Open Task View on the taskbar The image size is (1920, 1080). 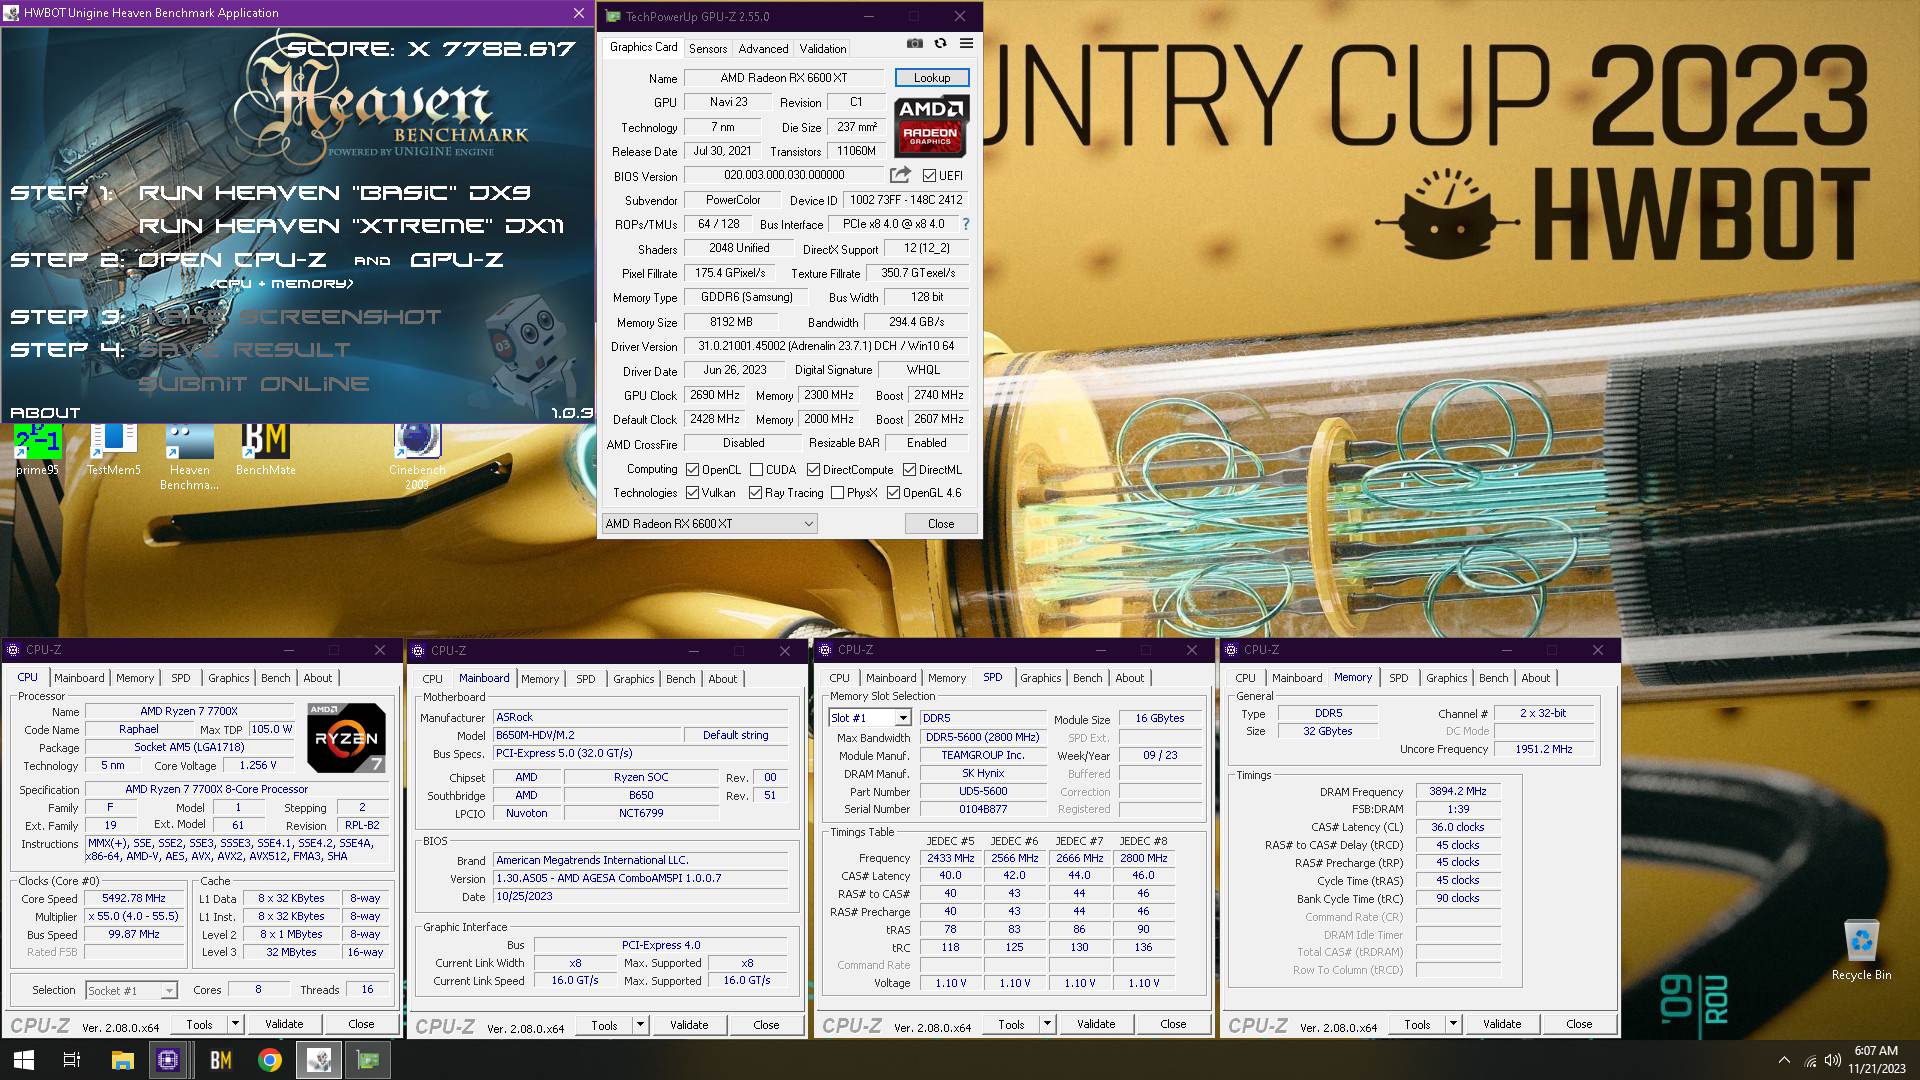72,1060
